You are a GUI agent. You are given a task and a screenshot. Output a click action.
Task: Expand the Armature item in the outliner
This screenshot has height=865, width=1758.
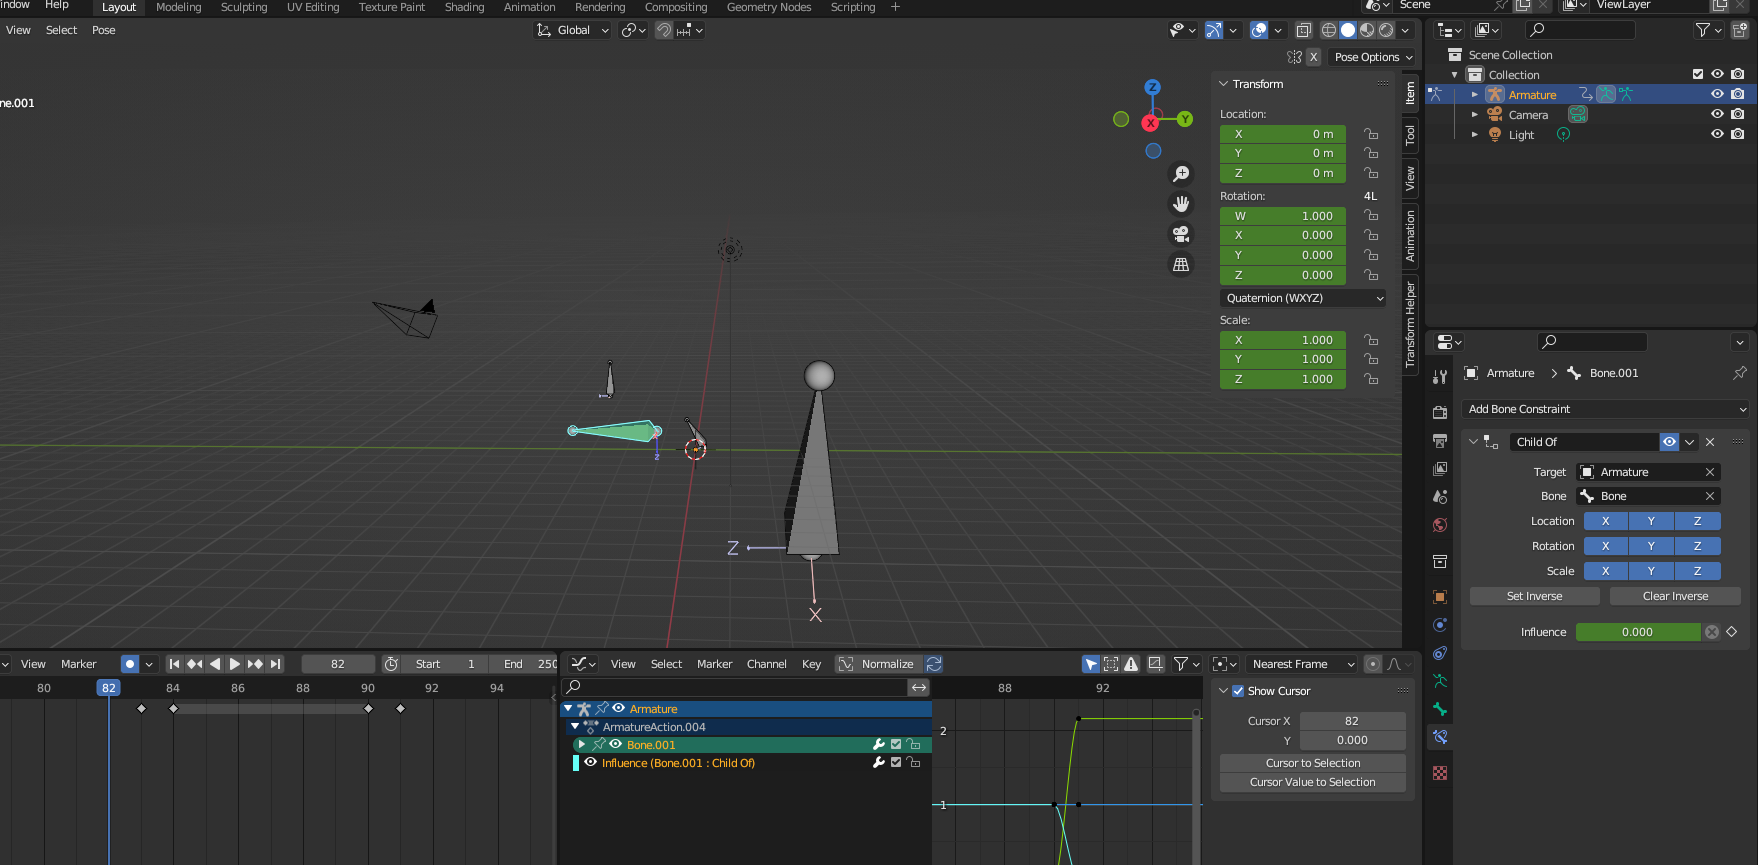[1474, 95]
